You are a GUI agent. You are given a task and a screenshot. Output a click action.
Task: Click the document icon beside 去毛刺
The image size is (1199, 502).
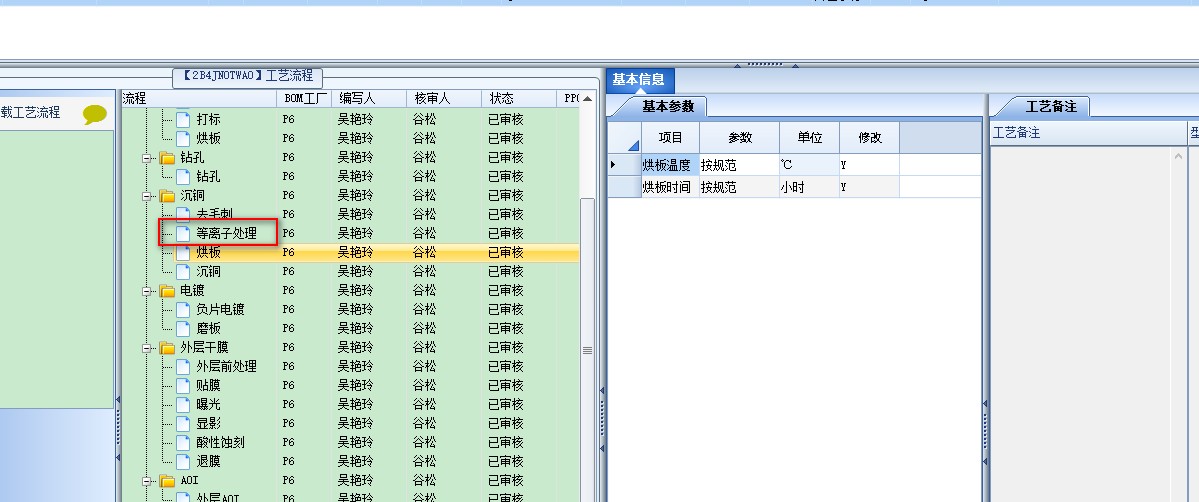coord(183,214)
